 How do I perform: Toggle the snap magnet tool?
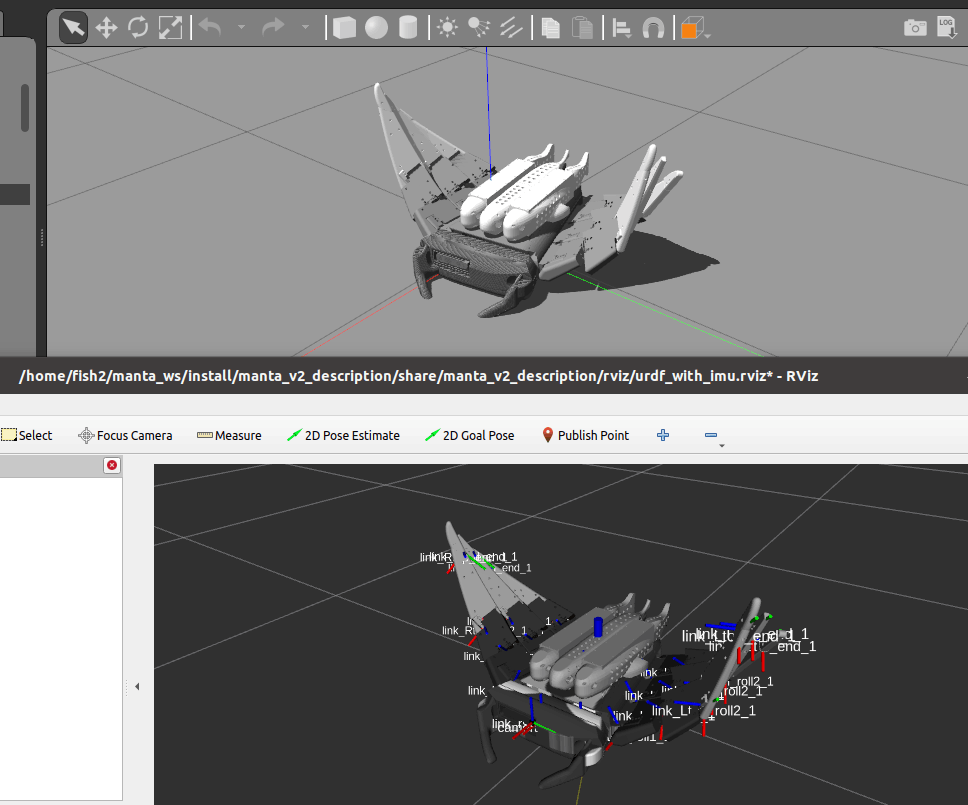[x=653, y=28]
